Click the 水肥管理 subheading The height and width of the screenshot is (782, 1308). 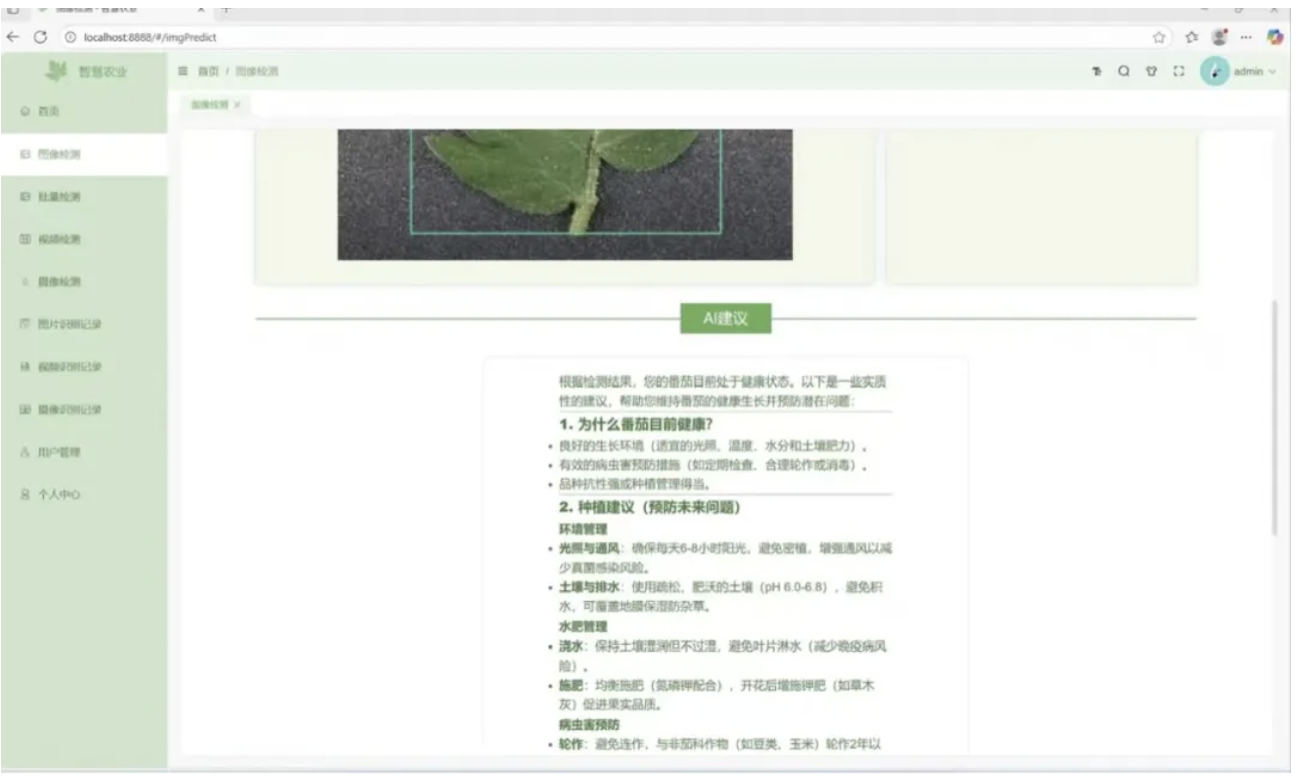point(583,626)
